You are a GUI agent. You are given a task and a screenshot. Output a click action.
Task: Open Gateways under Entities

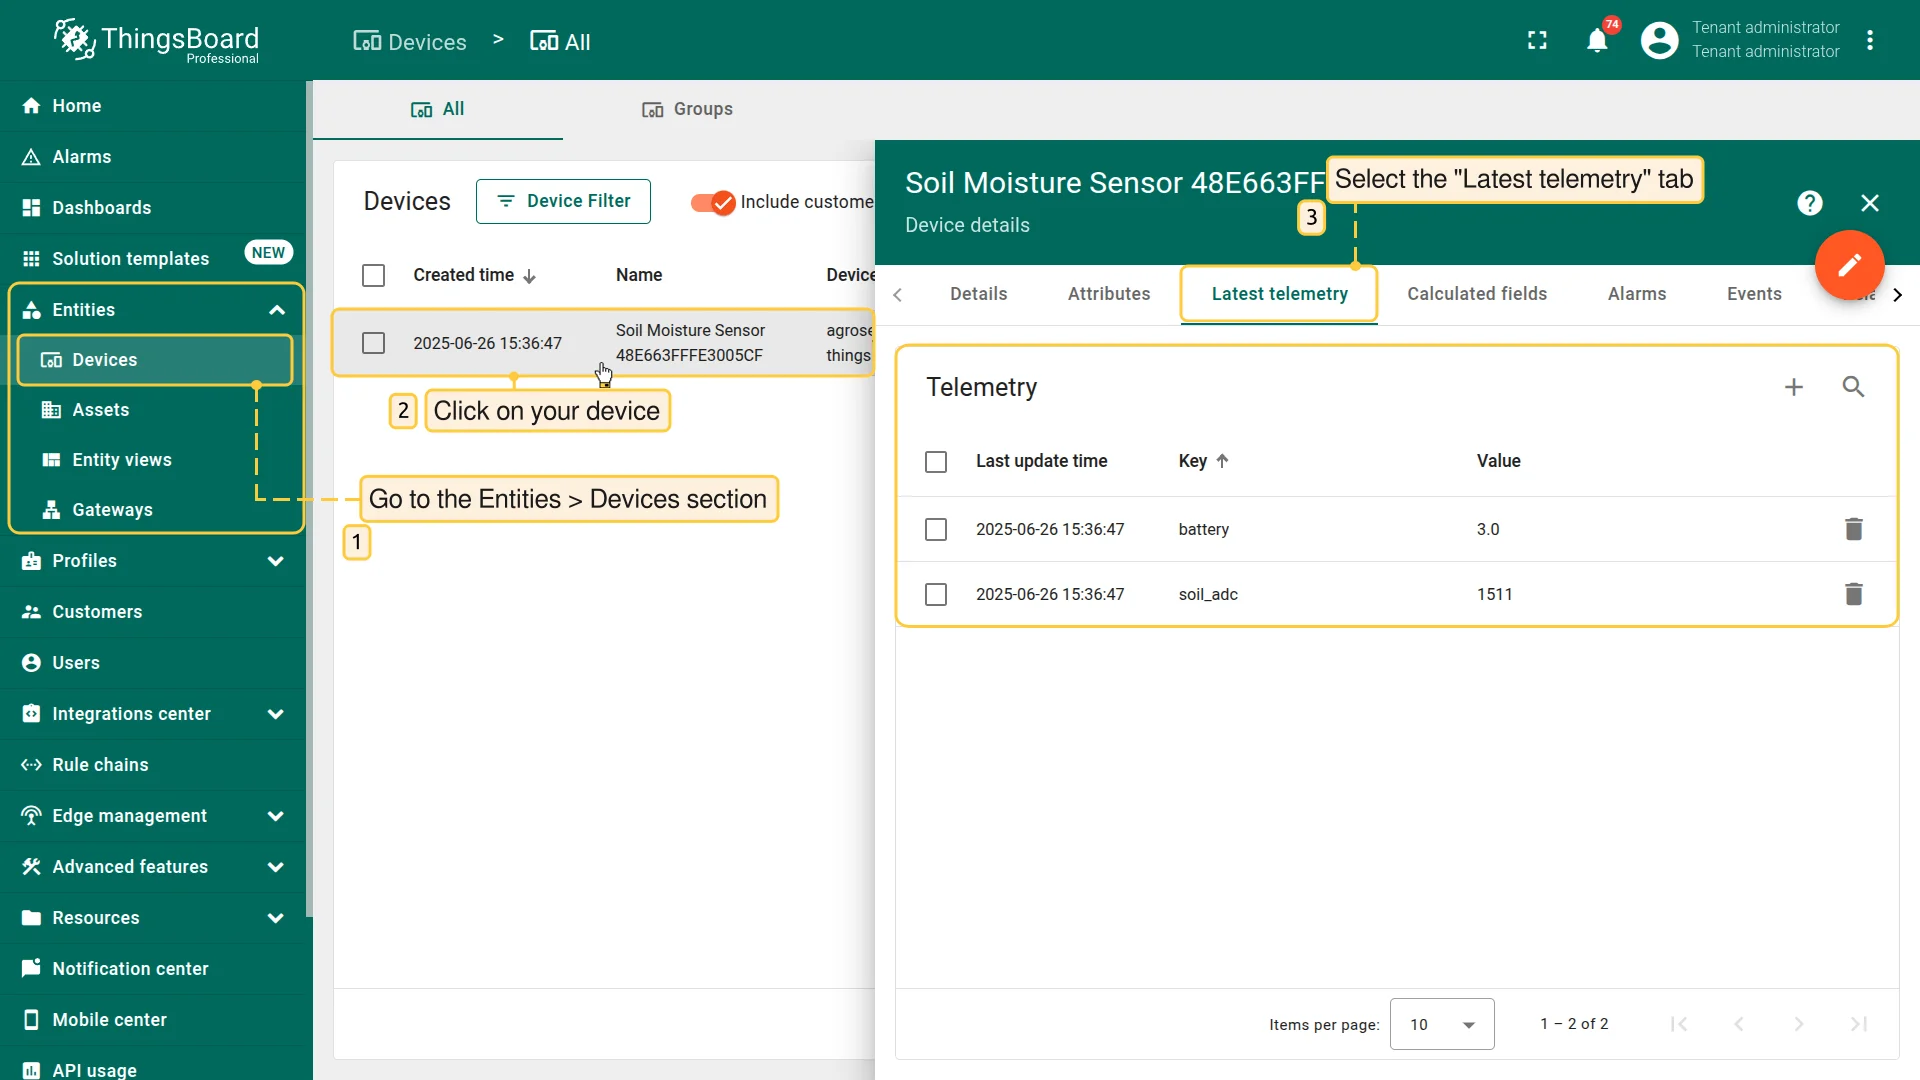(x=155, y=510)
